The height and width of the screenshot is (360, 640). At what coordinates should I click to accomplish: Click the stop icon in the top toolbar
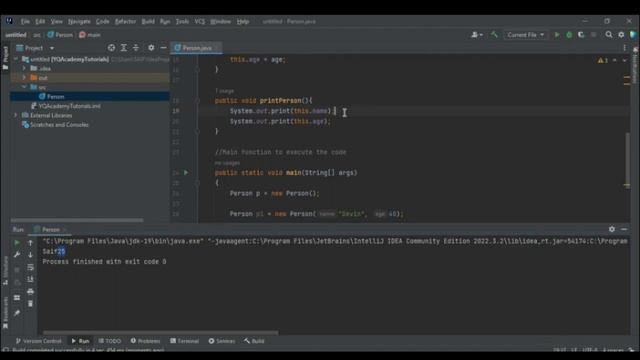point(593,35)
